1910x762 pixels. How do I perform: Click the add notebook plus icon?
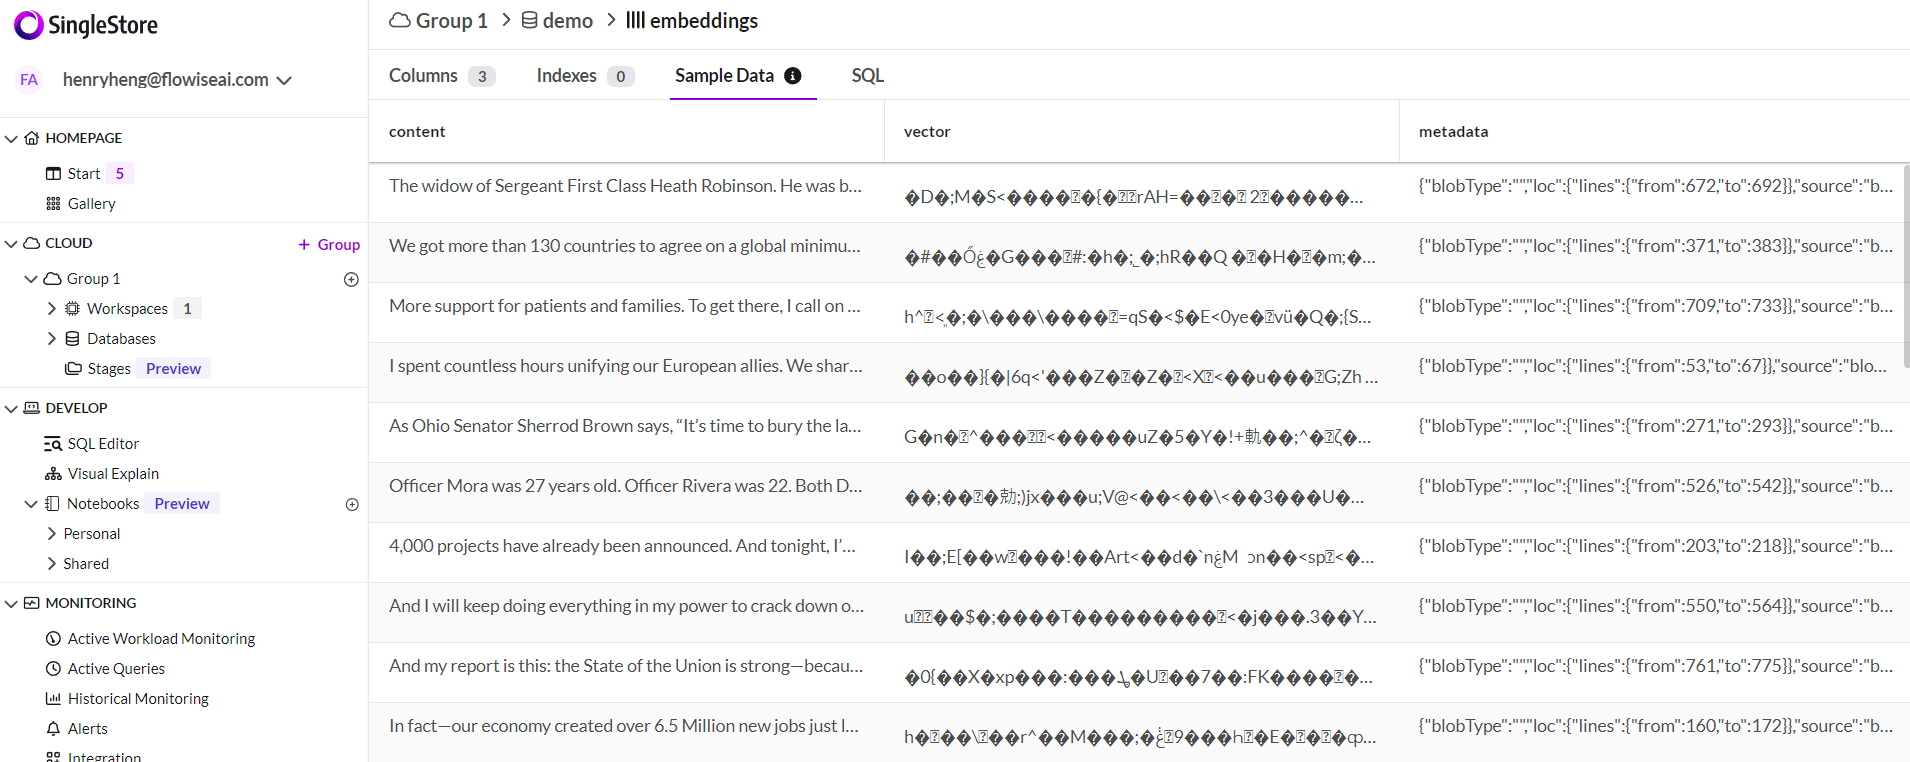click(352, 504)
